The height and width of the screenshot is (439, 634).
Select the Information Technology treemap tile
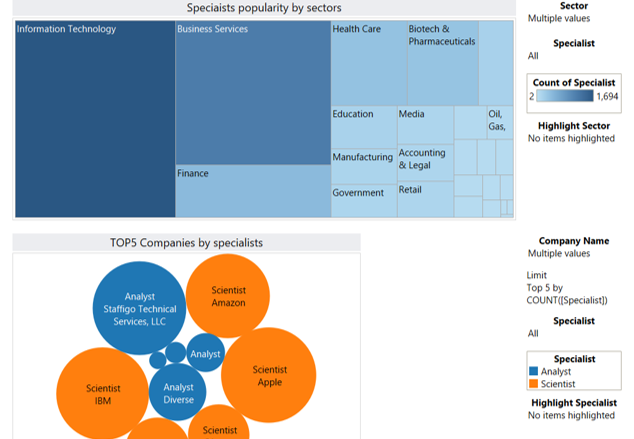(x=95, y=119)
